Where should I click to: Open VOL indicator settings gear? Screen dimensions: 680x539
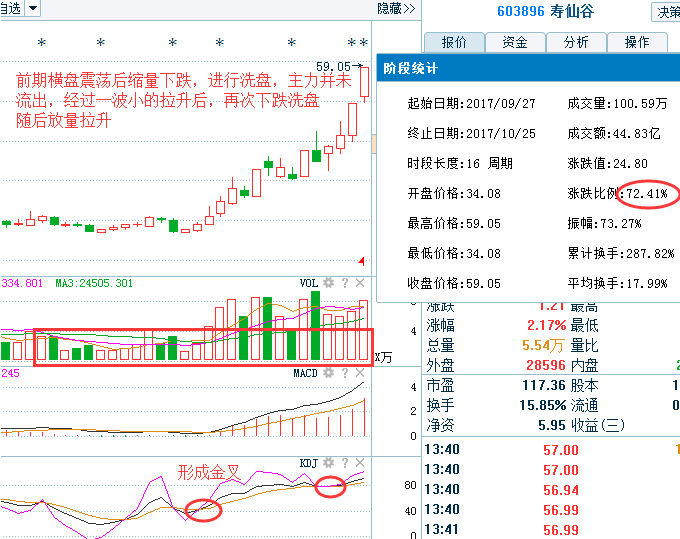[x=329, y=283]
